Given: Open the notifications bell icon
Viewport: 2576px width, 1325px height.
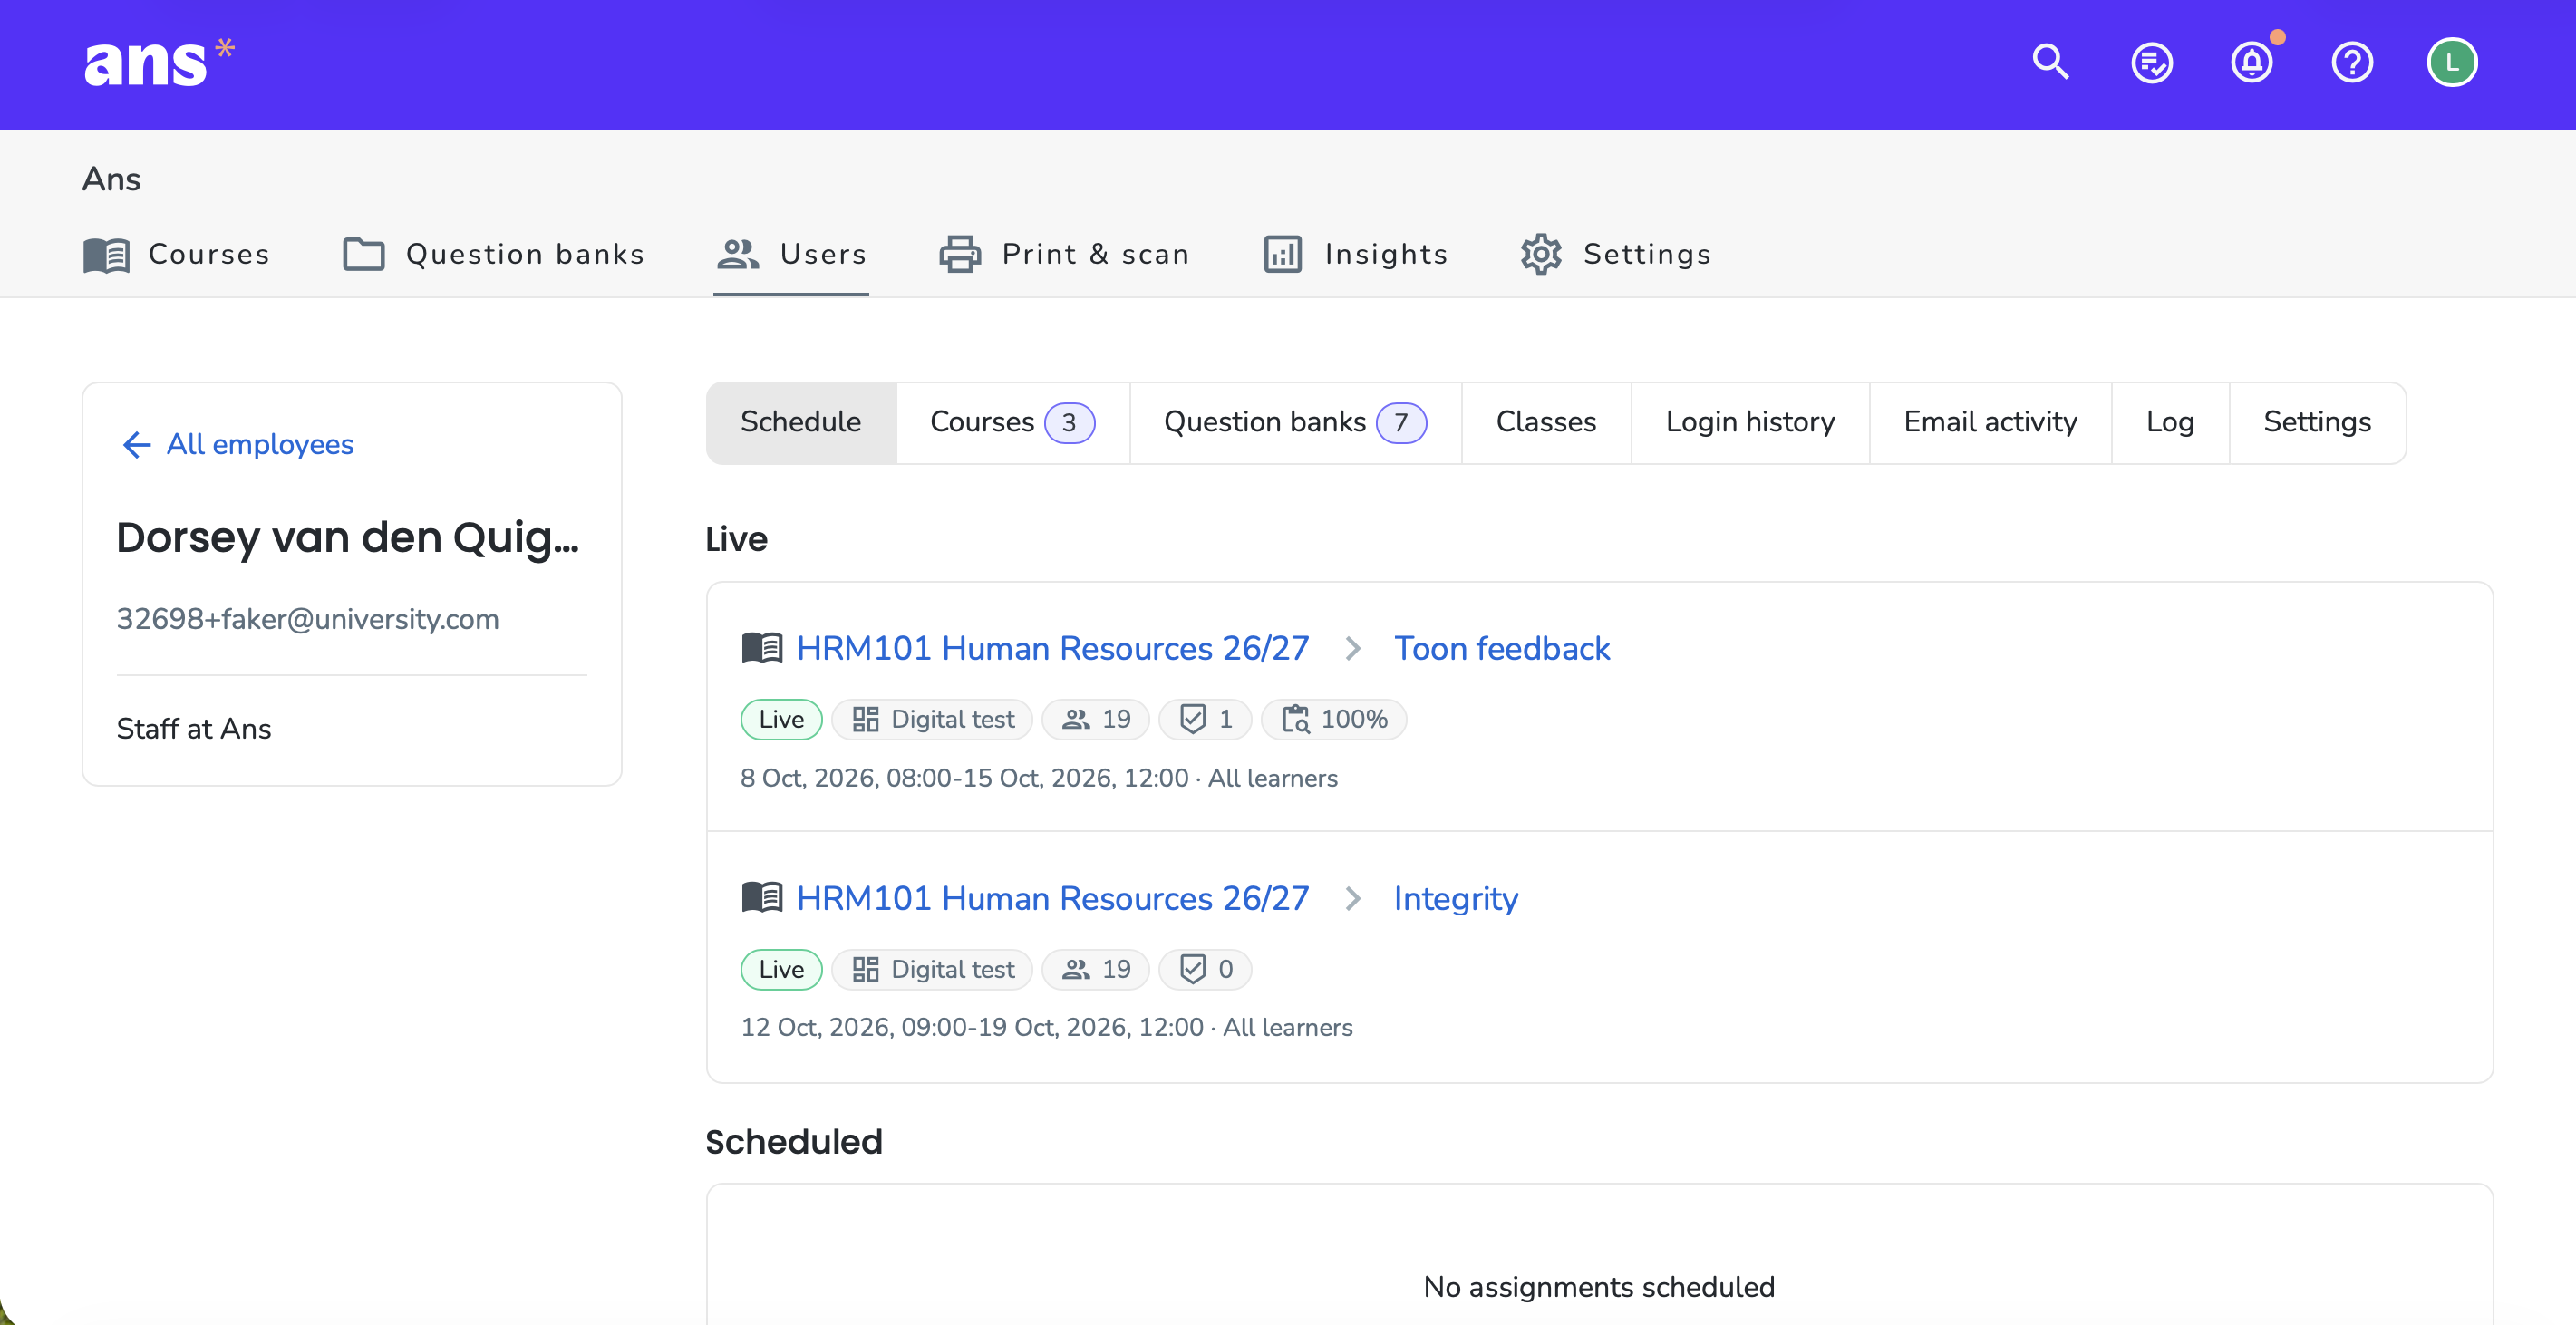Looking at the screenshot, I should pos(2252,62).
